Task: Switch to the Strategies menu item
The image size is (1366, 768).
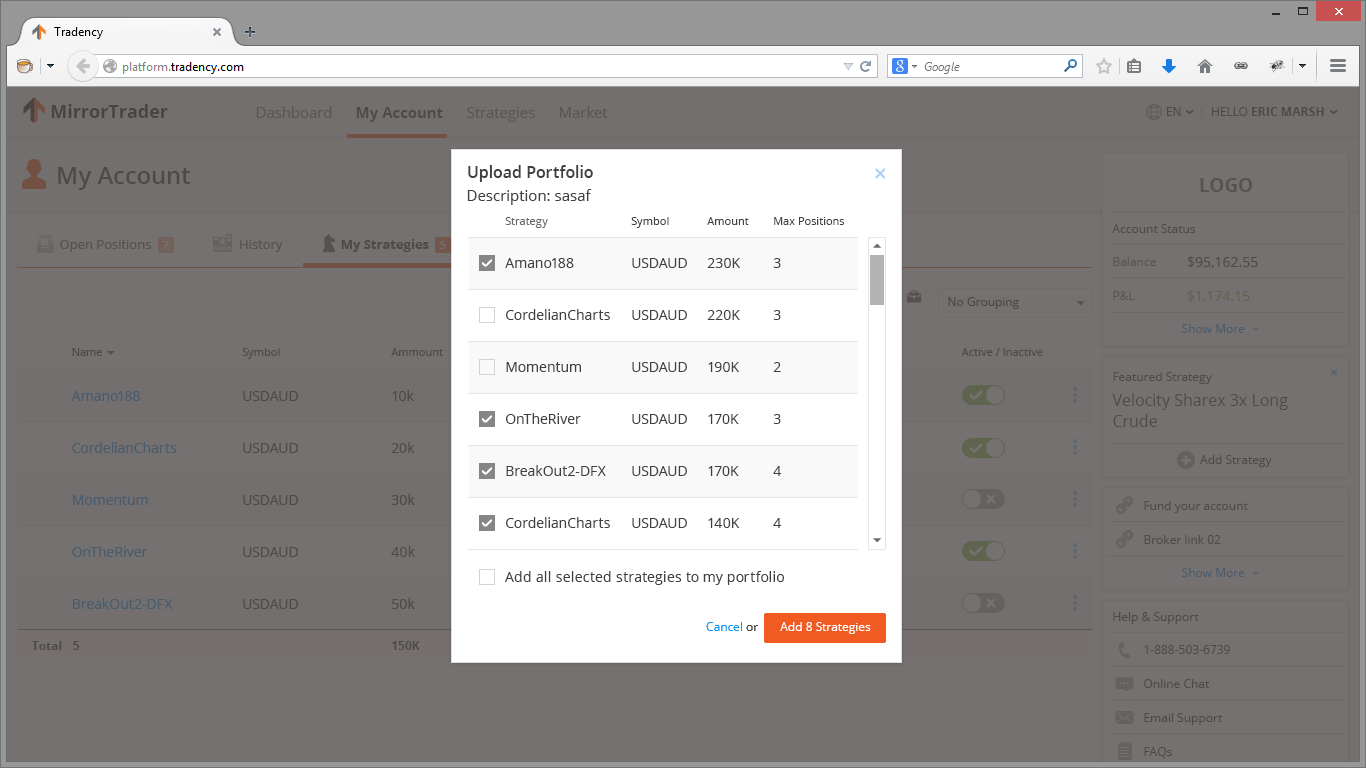Action: pos(500,113)
